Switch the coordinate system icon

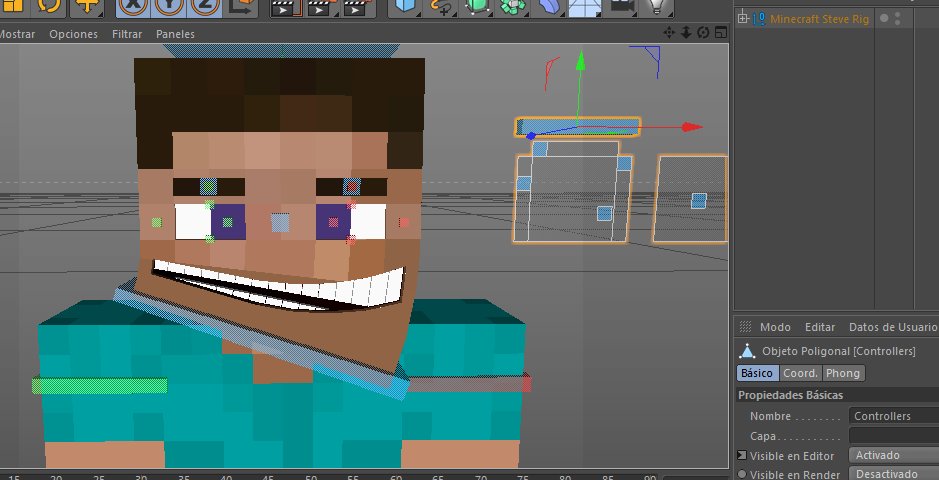[x=241, y=5]
